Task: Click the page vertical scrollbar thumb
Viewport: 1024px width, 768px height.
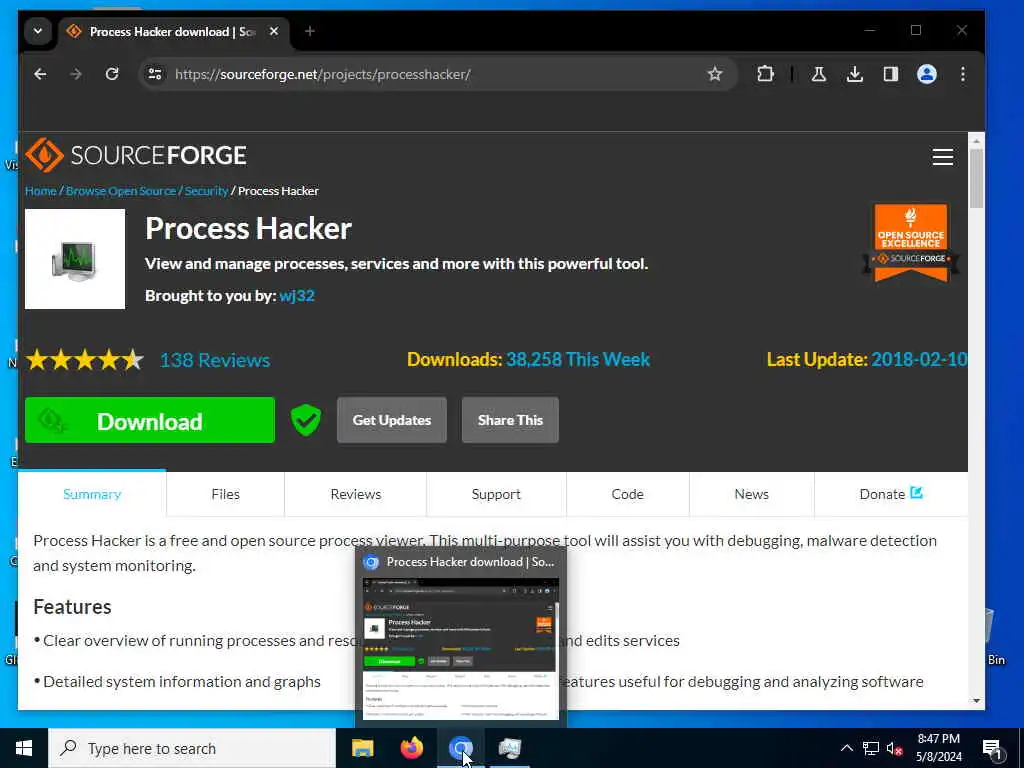Action: [x=976, y=178]
